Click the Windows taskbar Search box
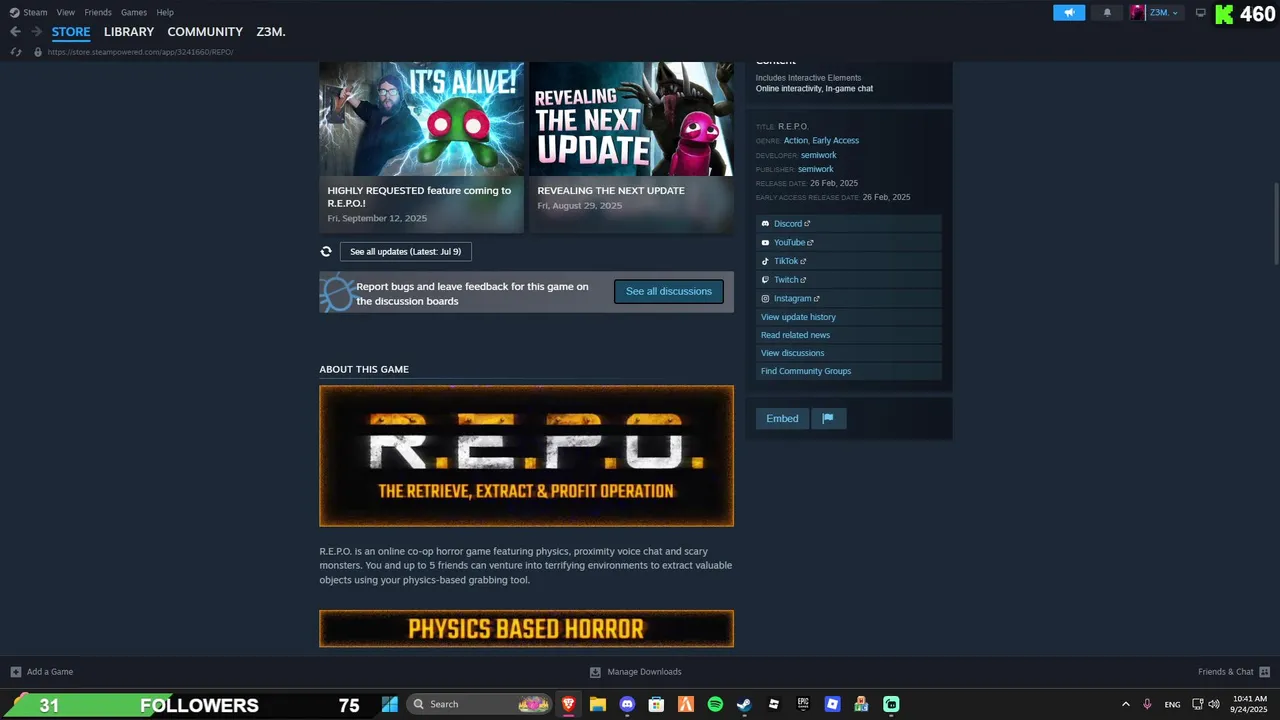This screenshot has width=1280, height=720. tap(480, 704)
